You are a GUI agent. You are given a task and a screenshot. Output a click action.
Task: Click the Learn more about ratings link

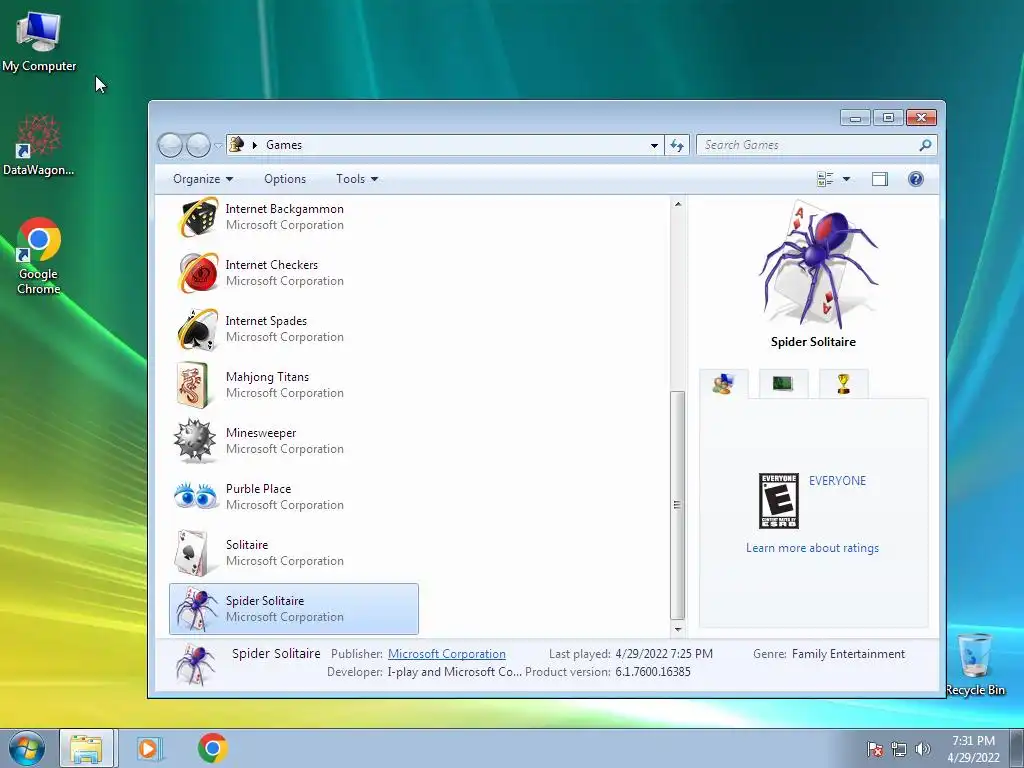pos(812,548)
